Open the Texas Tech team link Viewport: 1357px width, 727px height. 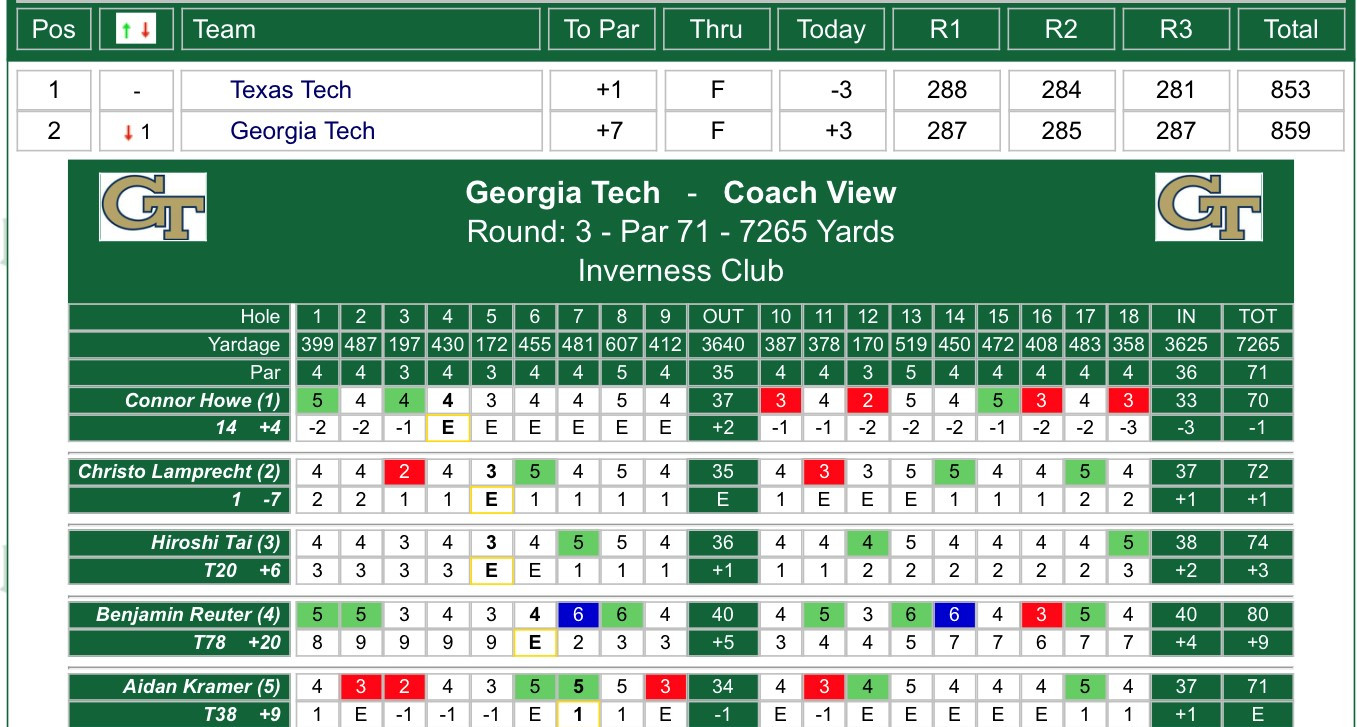tap(291, 90)
